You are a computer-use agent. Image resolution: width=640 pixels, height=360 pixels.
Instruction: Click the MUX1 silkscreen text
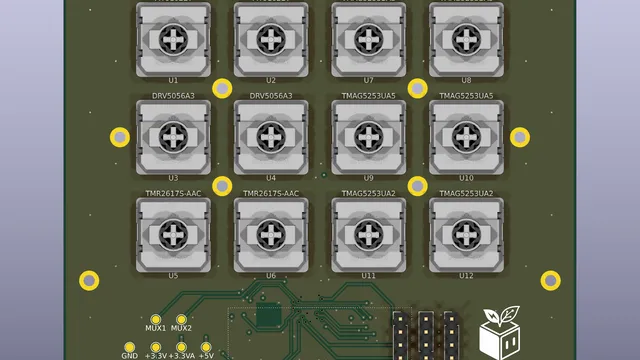(156, 328)
